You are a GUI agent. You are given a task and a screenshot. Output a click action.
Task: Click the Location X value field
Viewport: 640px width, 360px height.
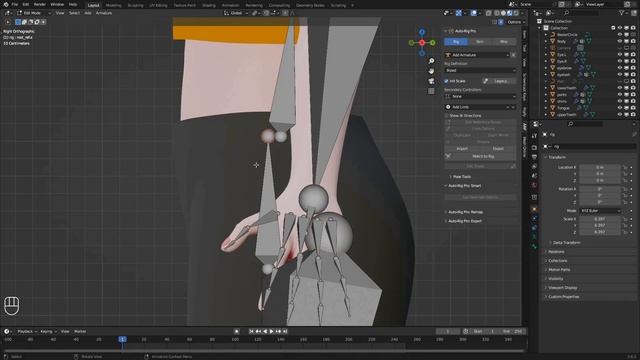pos(600,167)
